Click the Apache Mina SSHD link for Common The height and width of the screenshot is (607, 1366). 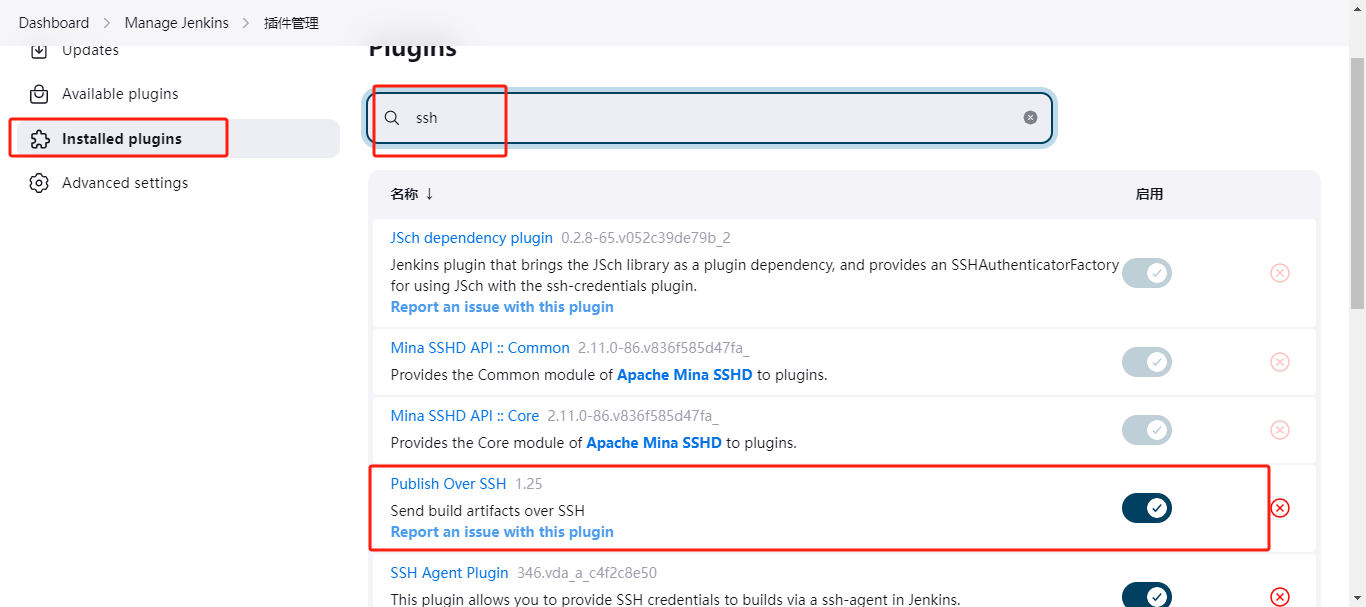tap(684, 375)
